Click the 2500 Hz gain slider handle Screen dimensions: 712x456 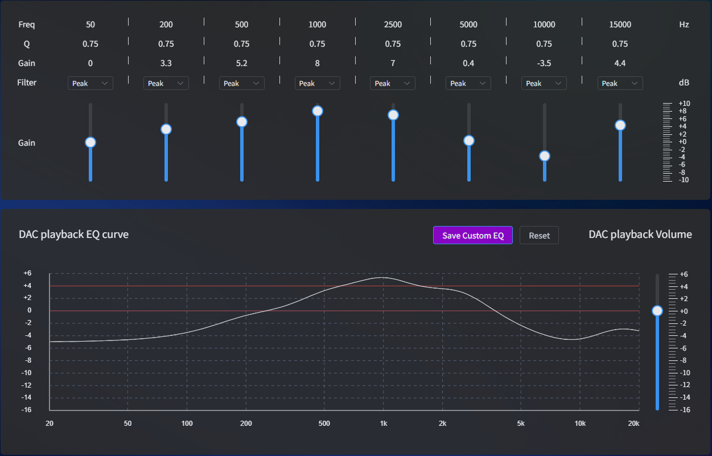pyautogui.click(x=393, y=115)
